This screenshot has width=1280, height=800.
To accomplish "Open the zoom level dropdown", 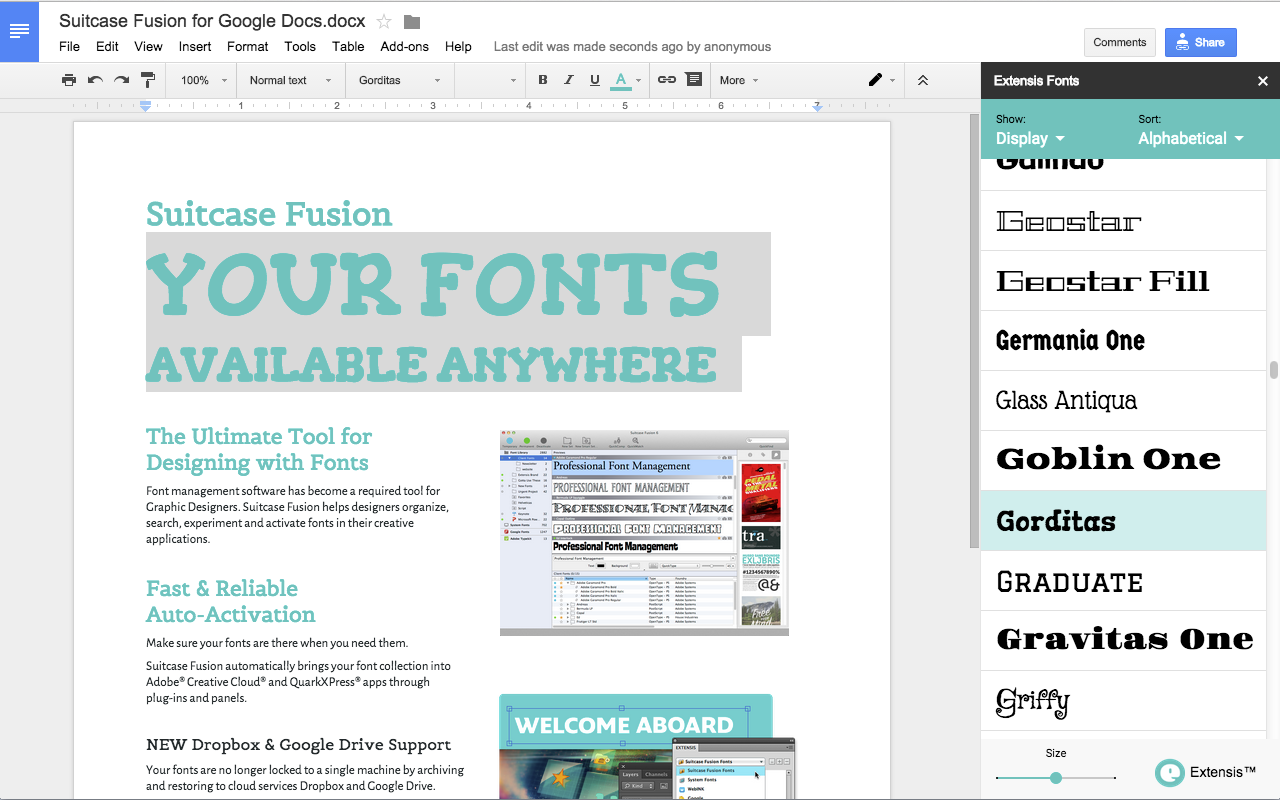I will (x=204, y=80).
